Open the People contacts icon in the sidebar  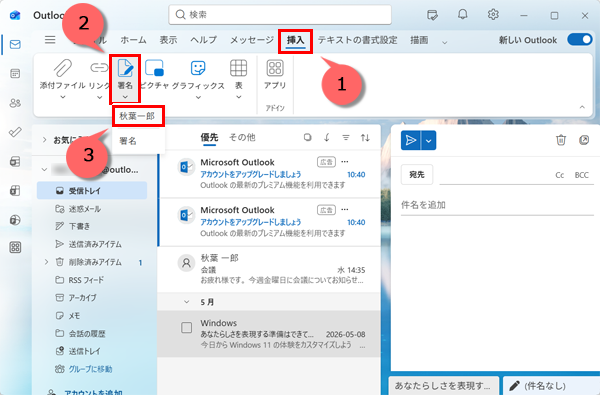(x=15, y=103)
